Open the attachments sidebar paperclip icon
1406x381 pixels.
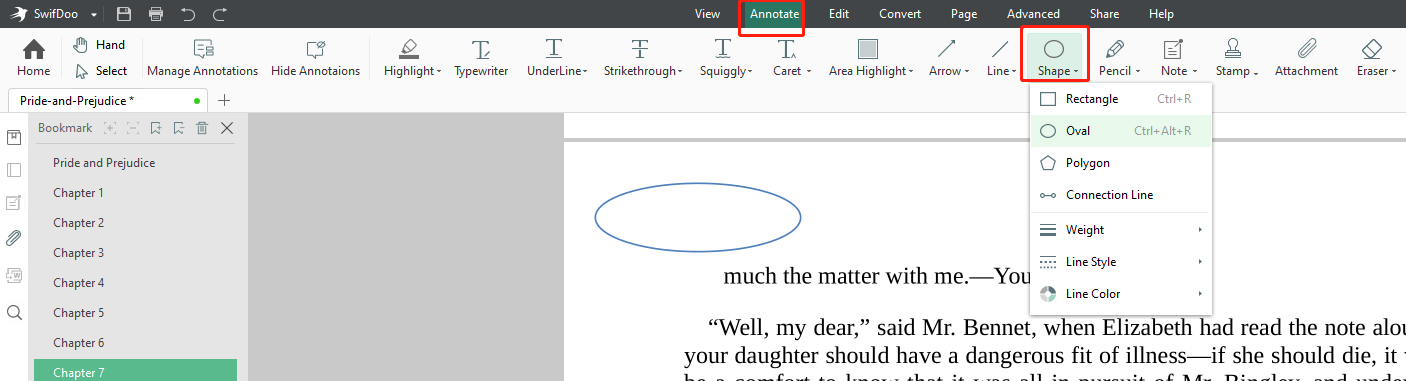(14, 238)
